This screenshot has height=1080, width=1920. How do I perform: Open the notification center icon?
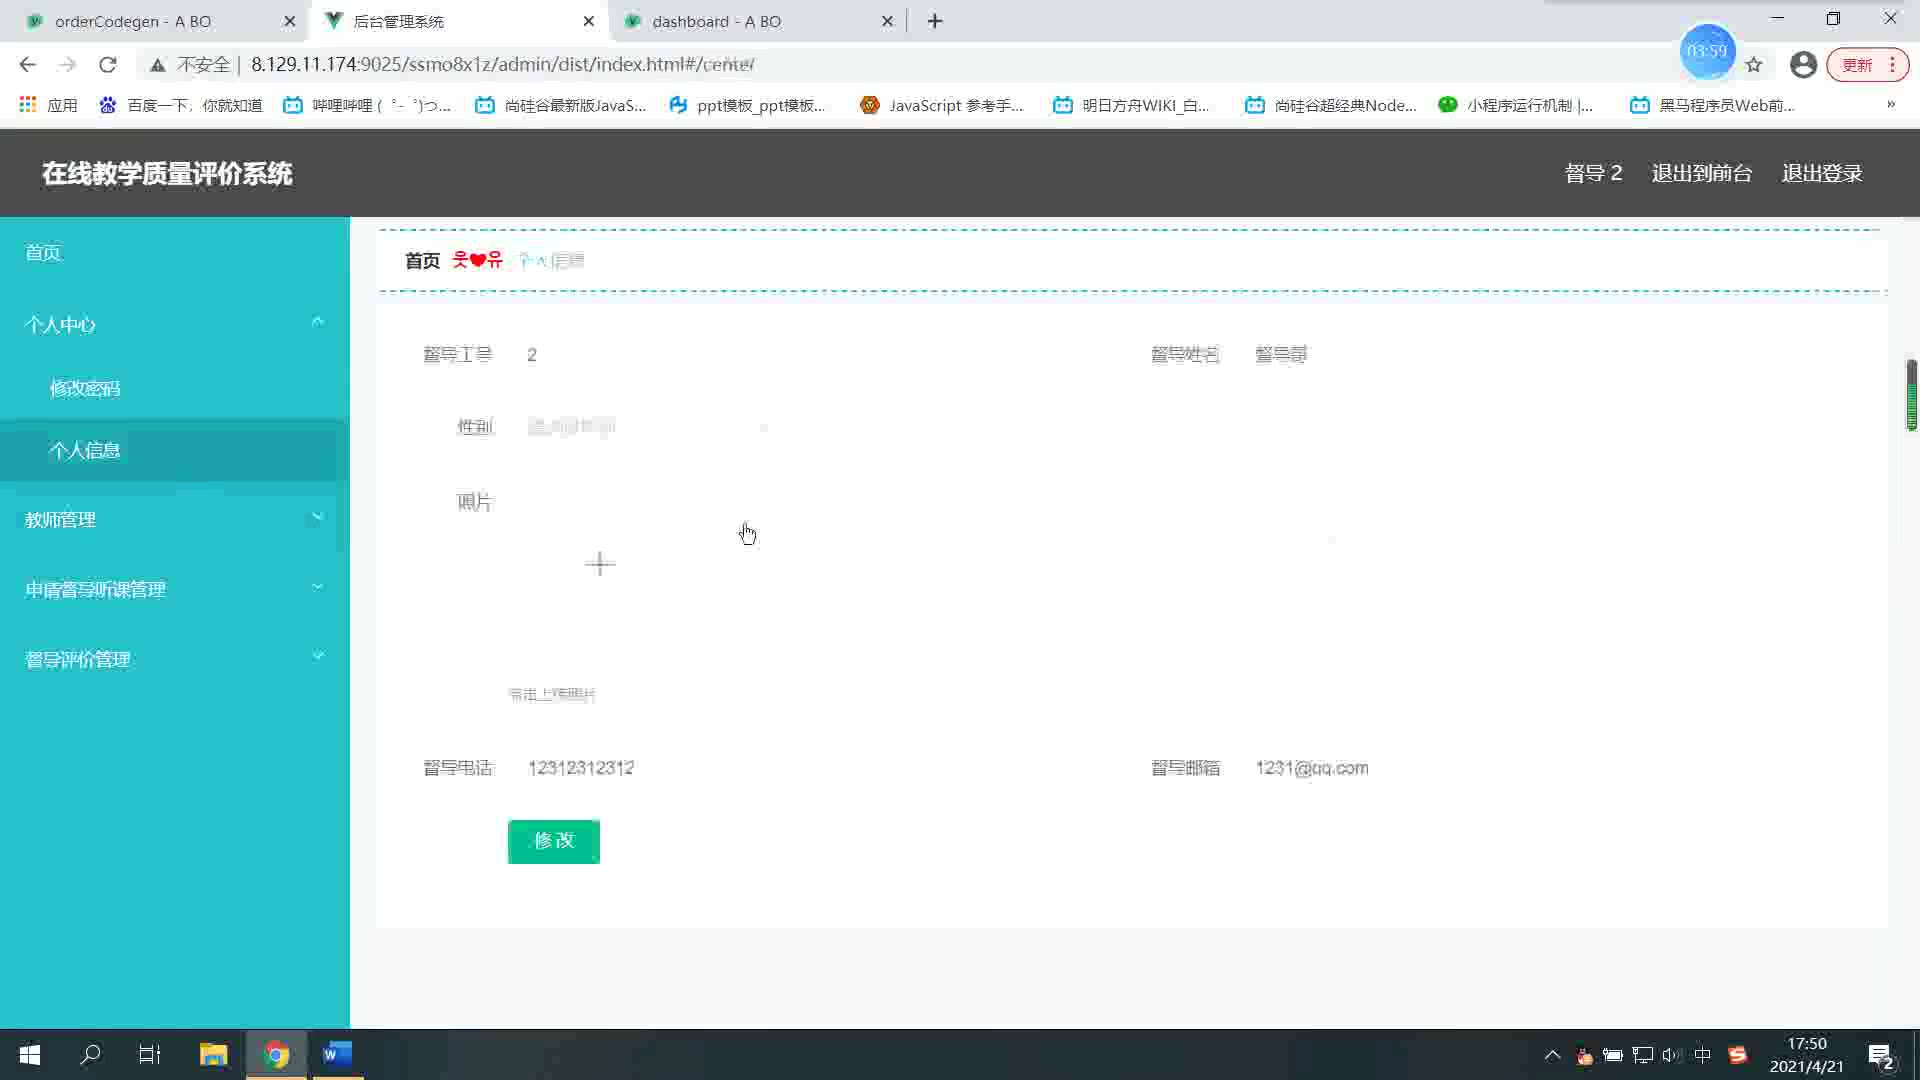(1880, 1055)
